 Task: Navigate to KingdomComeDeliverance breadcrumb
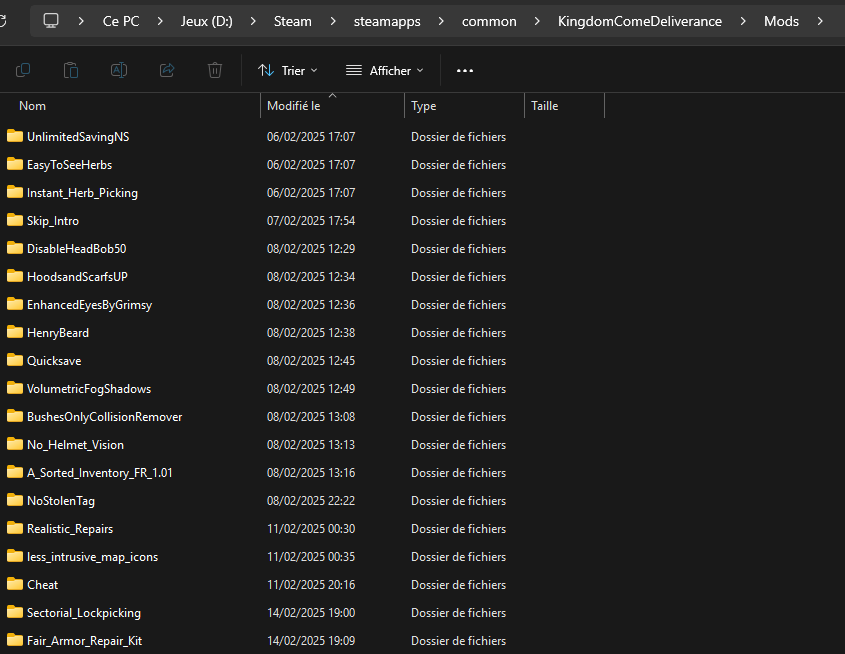tap(640, 21)
